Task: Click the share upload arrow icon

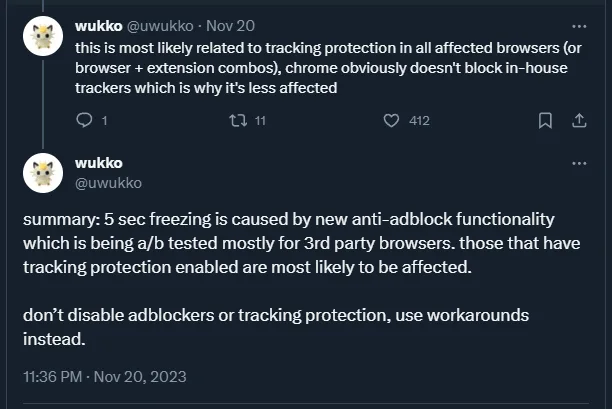Action: (579, 120)
